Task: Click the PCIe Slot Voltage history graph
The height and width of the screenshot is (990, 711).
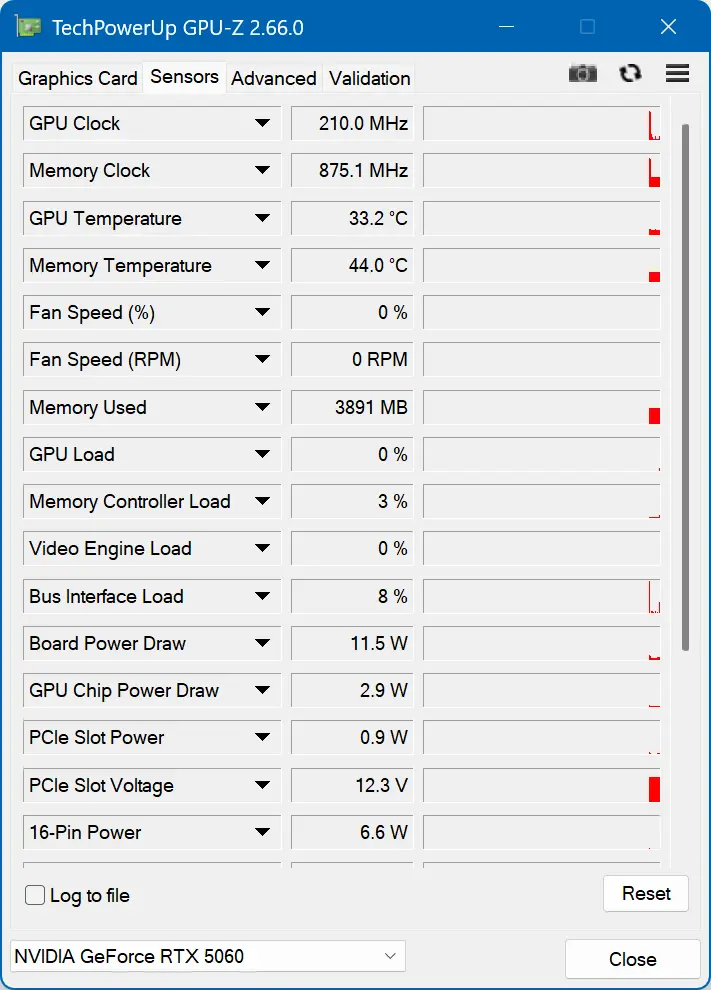Action: click(x=542, y=785)
